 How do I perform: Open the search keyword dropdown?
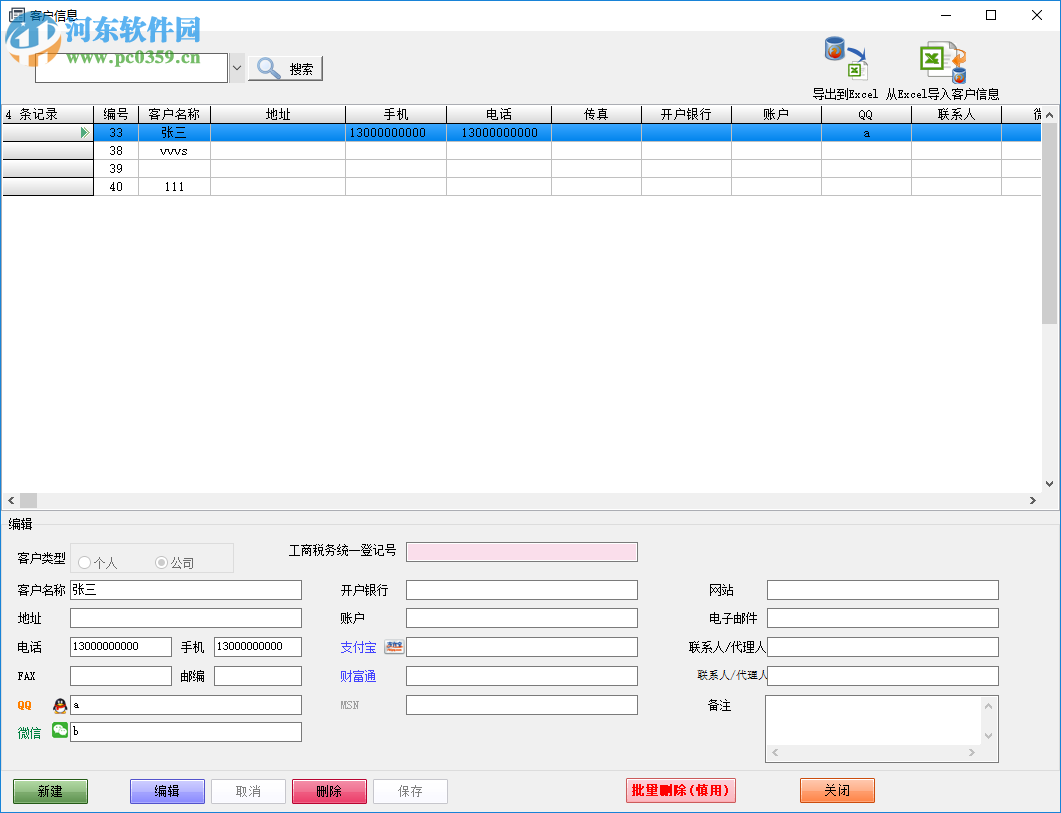(236, 67)
